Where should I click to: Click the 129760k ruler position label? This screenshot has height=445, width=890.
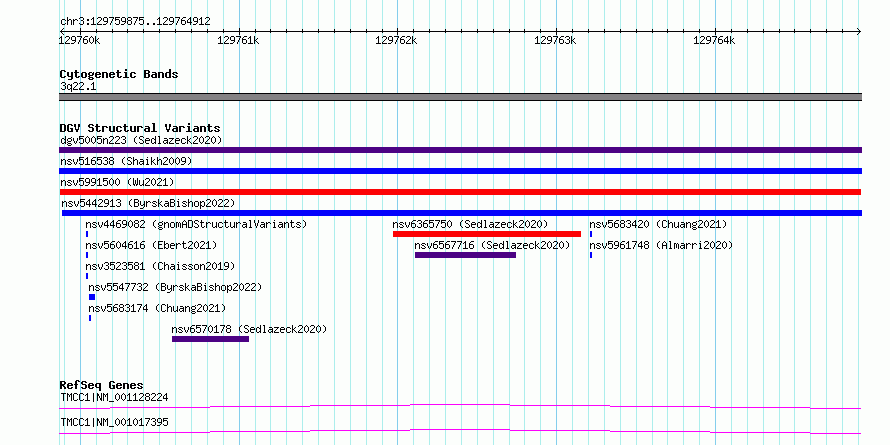click(80, 40)
